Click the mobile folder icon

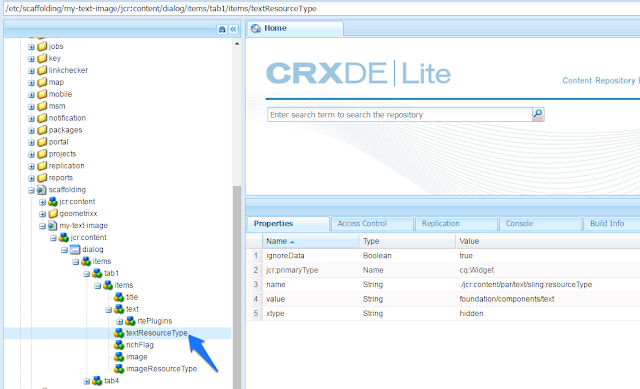point(42,94)
